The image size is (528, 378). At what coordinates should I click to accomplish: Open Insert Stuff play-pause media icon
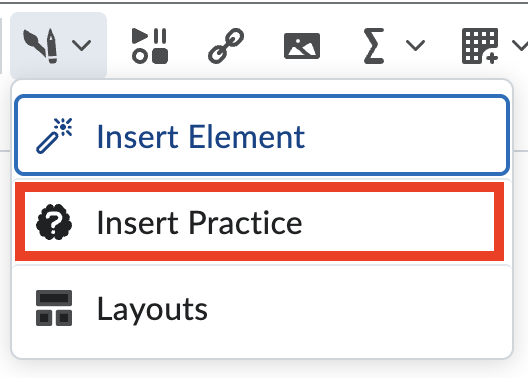click(x=150, y=45)
